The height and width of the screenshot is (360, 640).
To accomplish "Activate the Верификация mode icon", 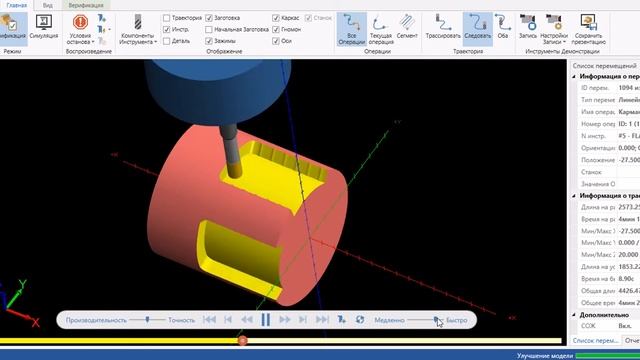I will pos(11,28).
